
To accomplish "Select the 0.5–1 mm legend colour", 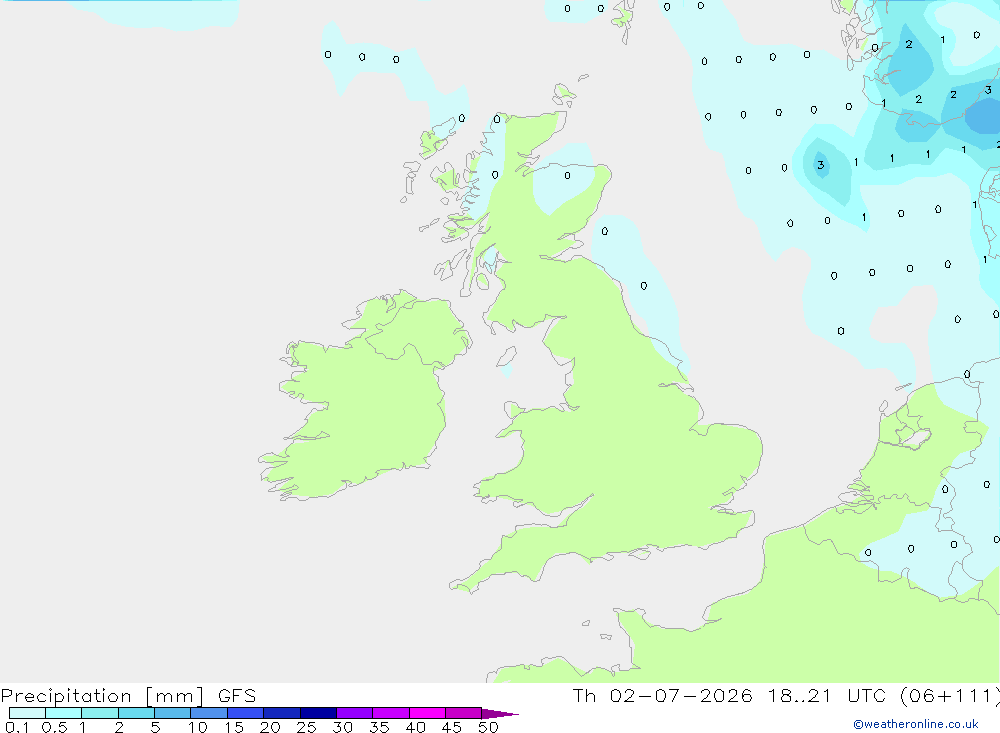I will coord(64,713).
